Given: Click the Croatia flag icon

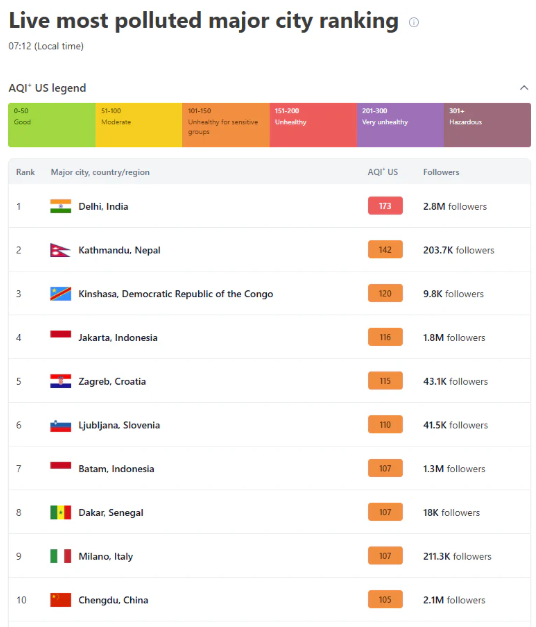Looking at the screenshot, I should [x=60, y=381].
